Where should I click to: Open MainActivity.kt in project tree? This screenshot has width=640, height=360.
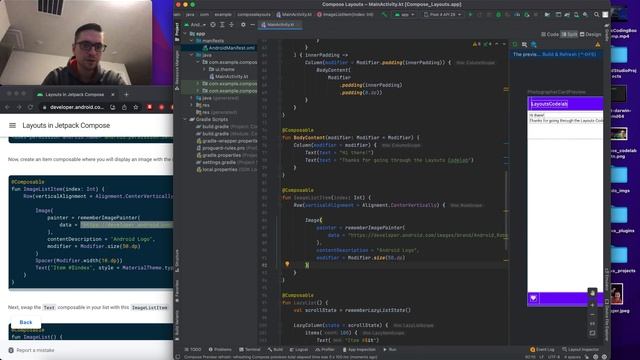point(229,76)
